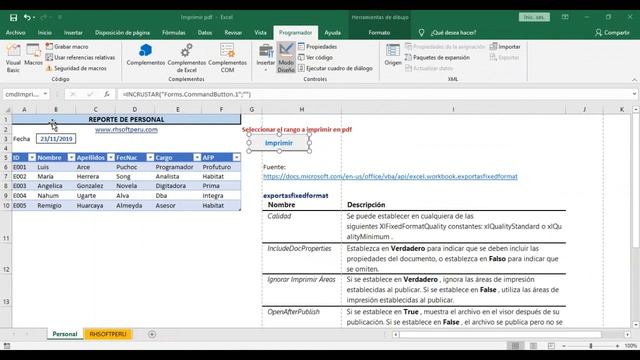Click the ¿Qué desea hacer? search box
640x360 pixels.
[448, 32]
